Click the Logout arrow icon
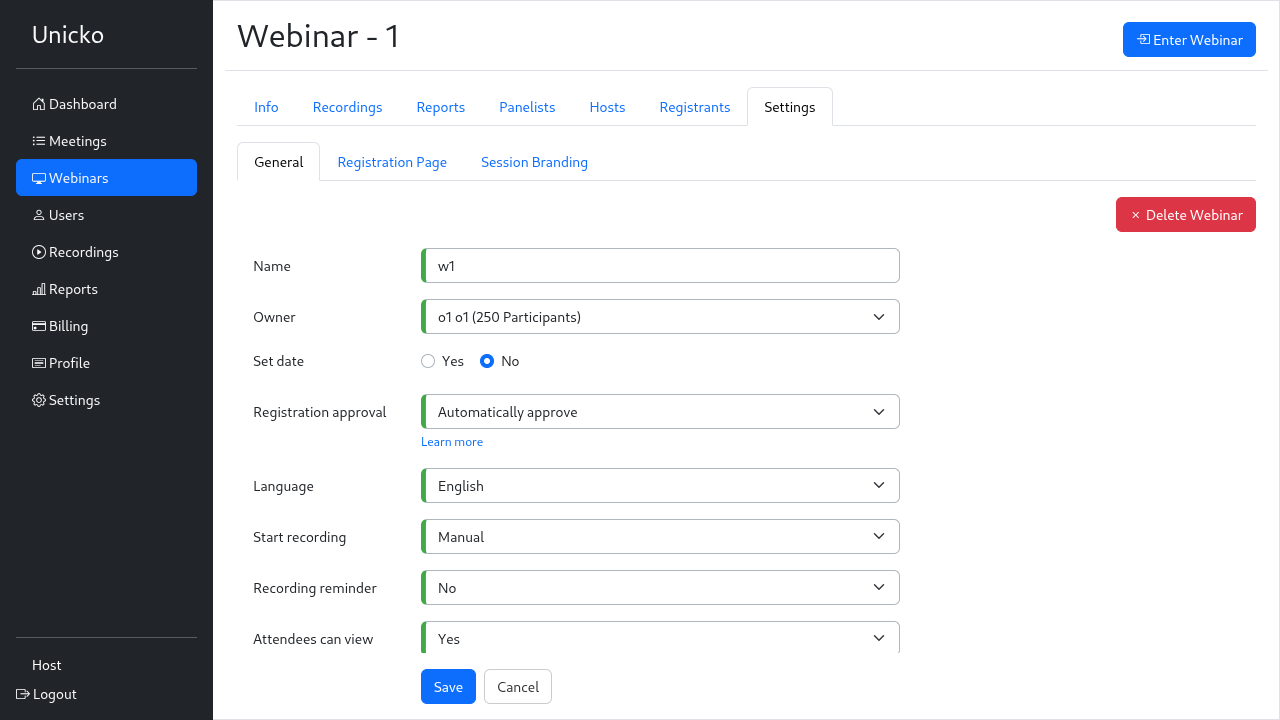Screen dimensions: 1280x720 [23, 694]
